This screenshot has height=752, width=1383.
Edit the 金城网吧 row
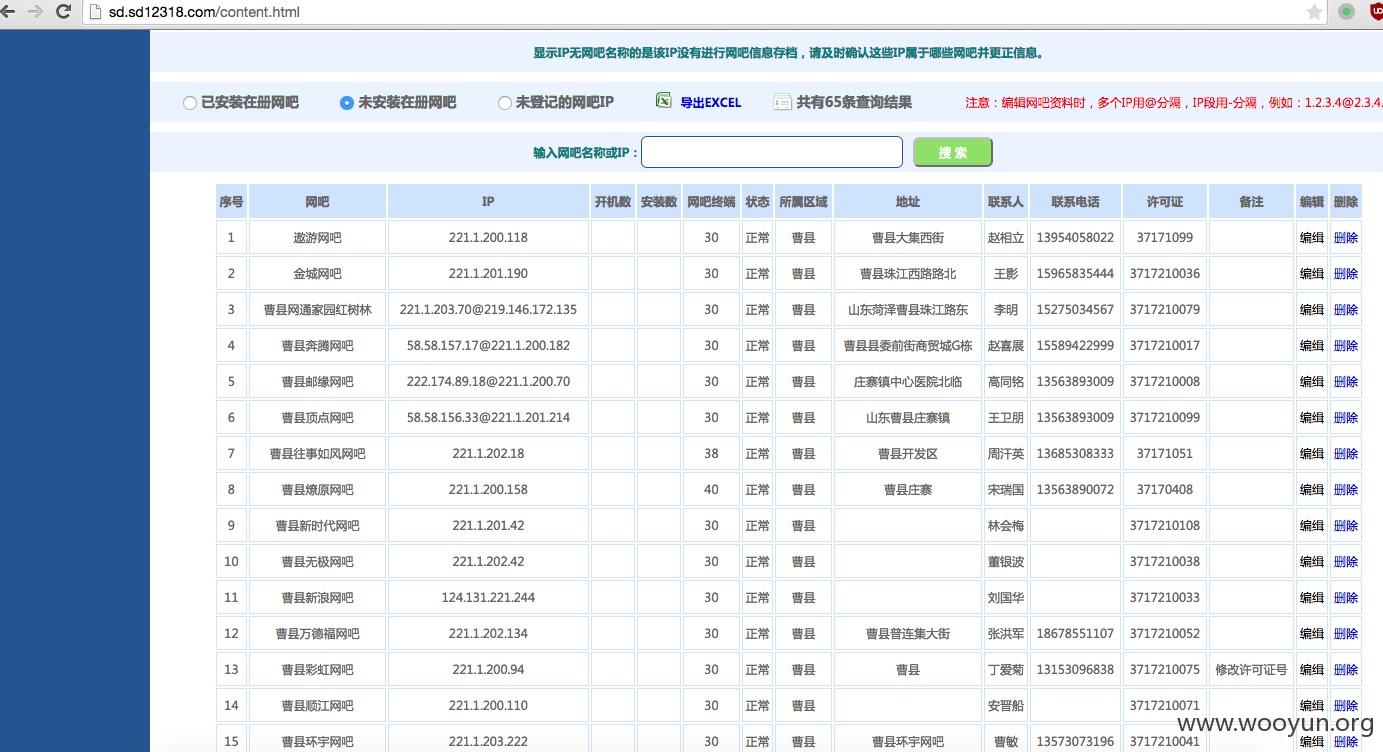tap(1312, 274)
